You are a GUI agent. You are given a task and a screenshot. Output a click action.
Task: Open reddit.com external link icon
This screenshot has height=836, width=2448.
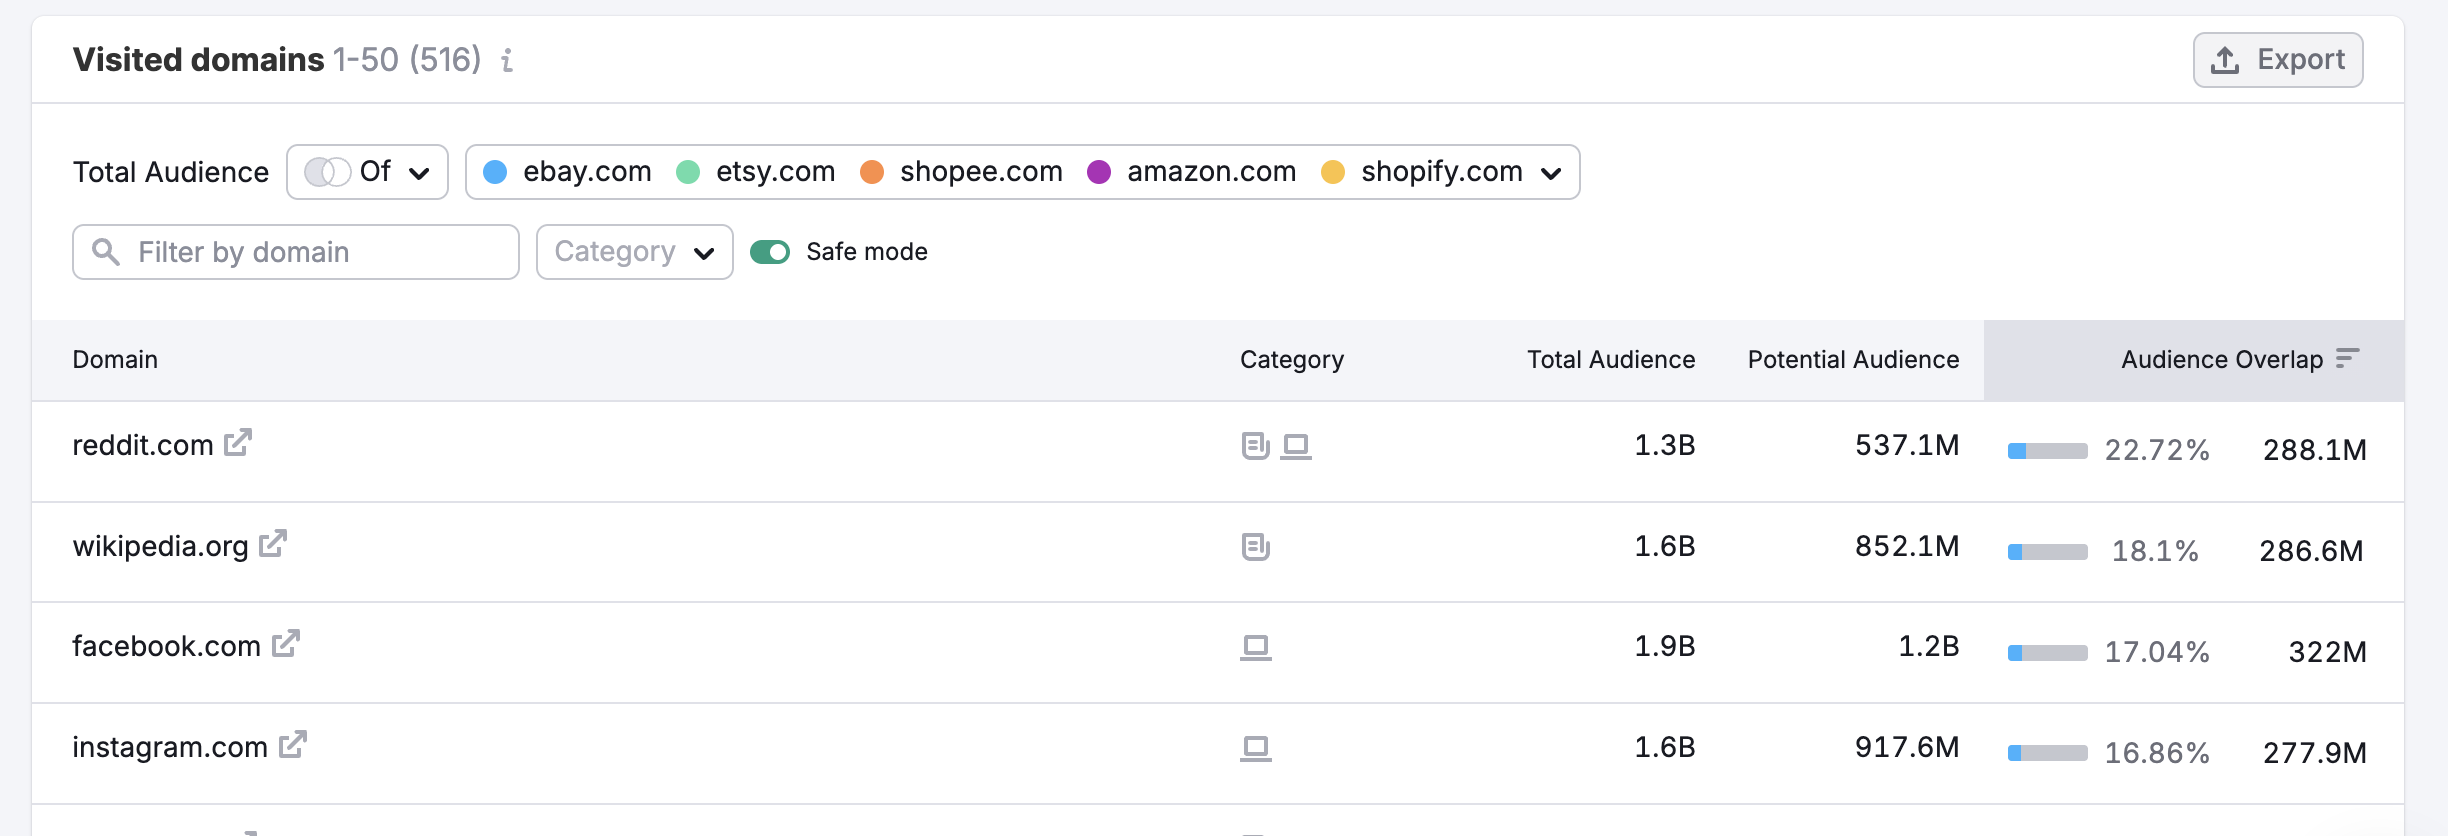click(x=238, y=442)
